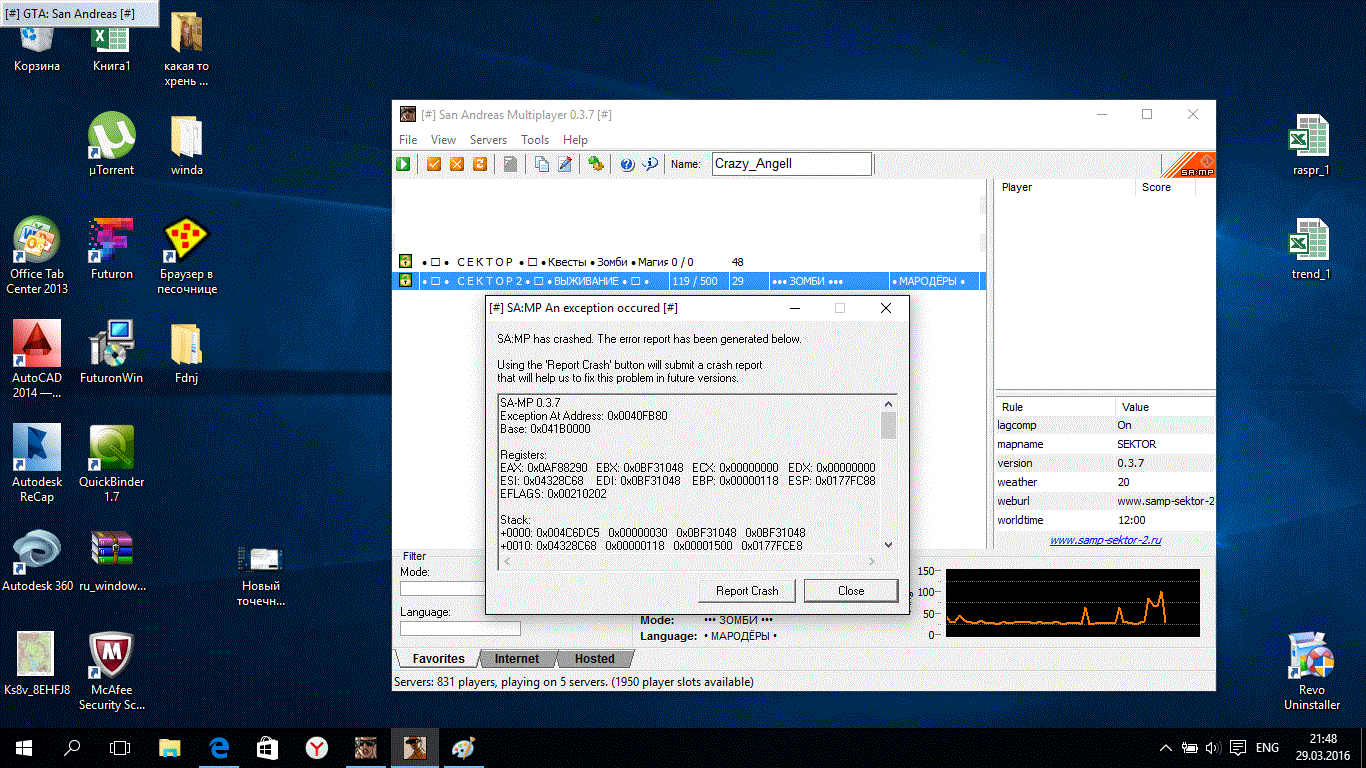Open the Revo Uninstaller desktop shortcut

(1311, 672)
